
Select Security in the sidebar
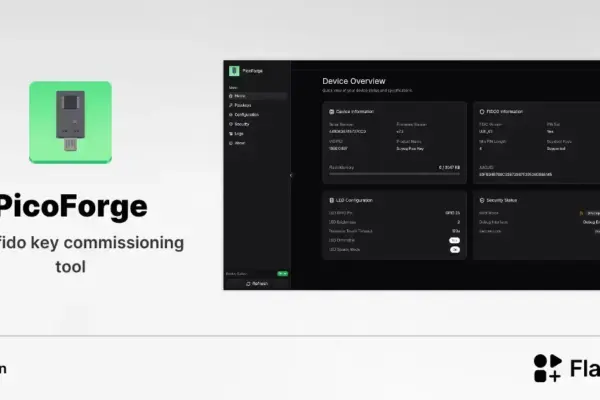[257, 124]
